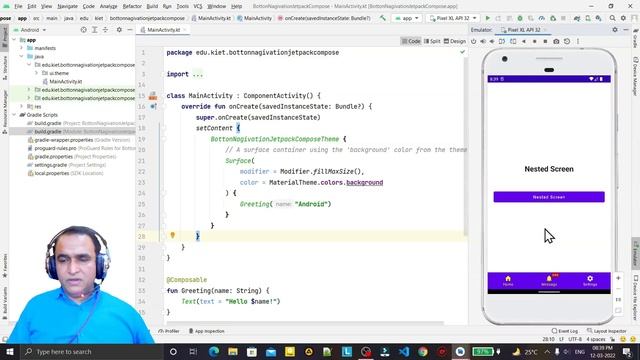Click Apply Changes profiler gauge icon
640x360 pixels.
(542, 18)
